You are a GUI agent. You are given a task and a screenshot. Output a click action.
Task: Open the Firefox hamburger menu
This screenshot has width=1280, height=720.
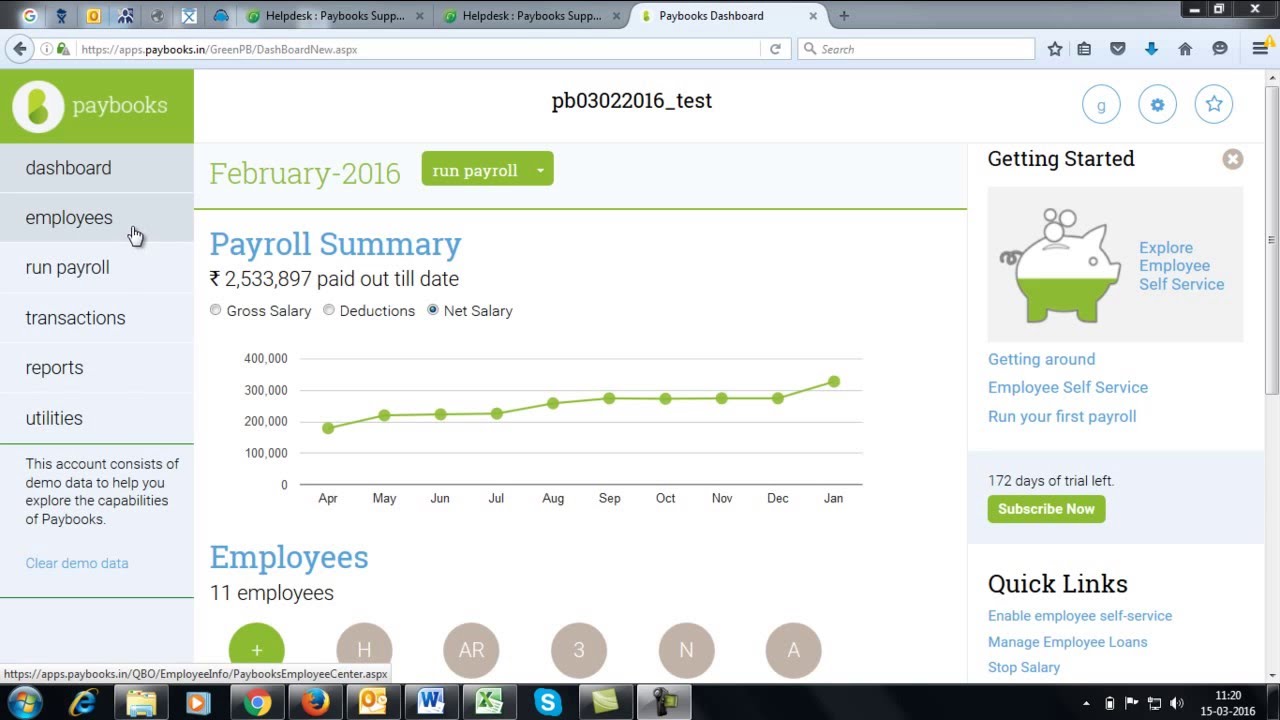[1260, 49]
